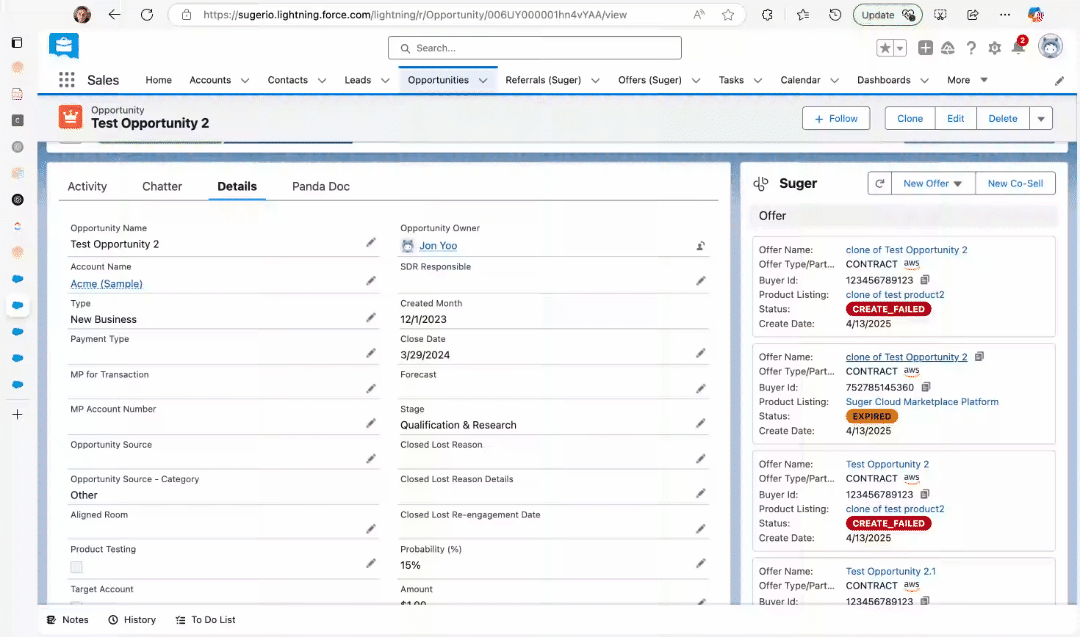Create a New Co-Sell

[1015, 183]
